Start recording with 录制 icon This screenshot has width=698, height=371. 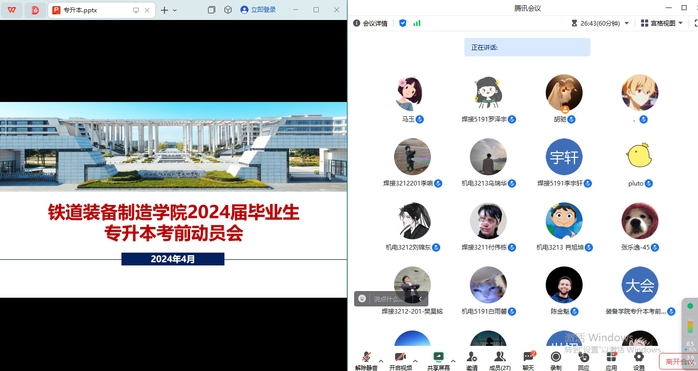coord(556,361)
